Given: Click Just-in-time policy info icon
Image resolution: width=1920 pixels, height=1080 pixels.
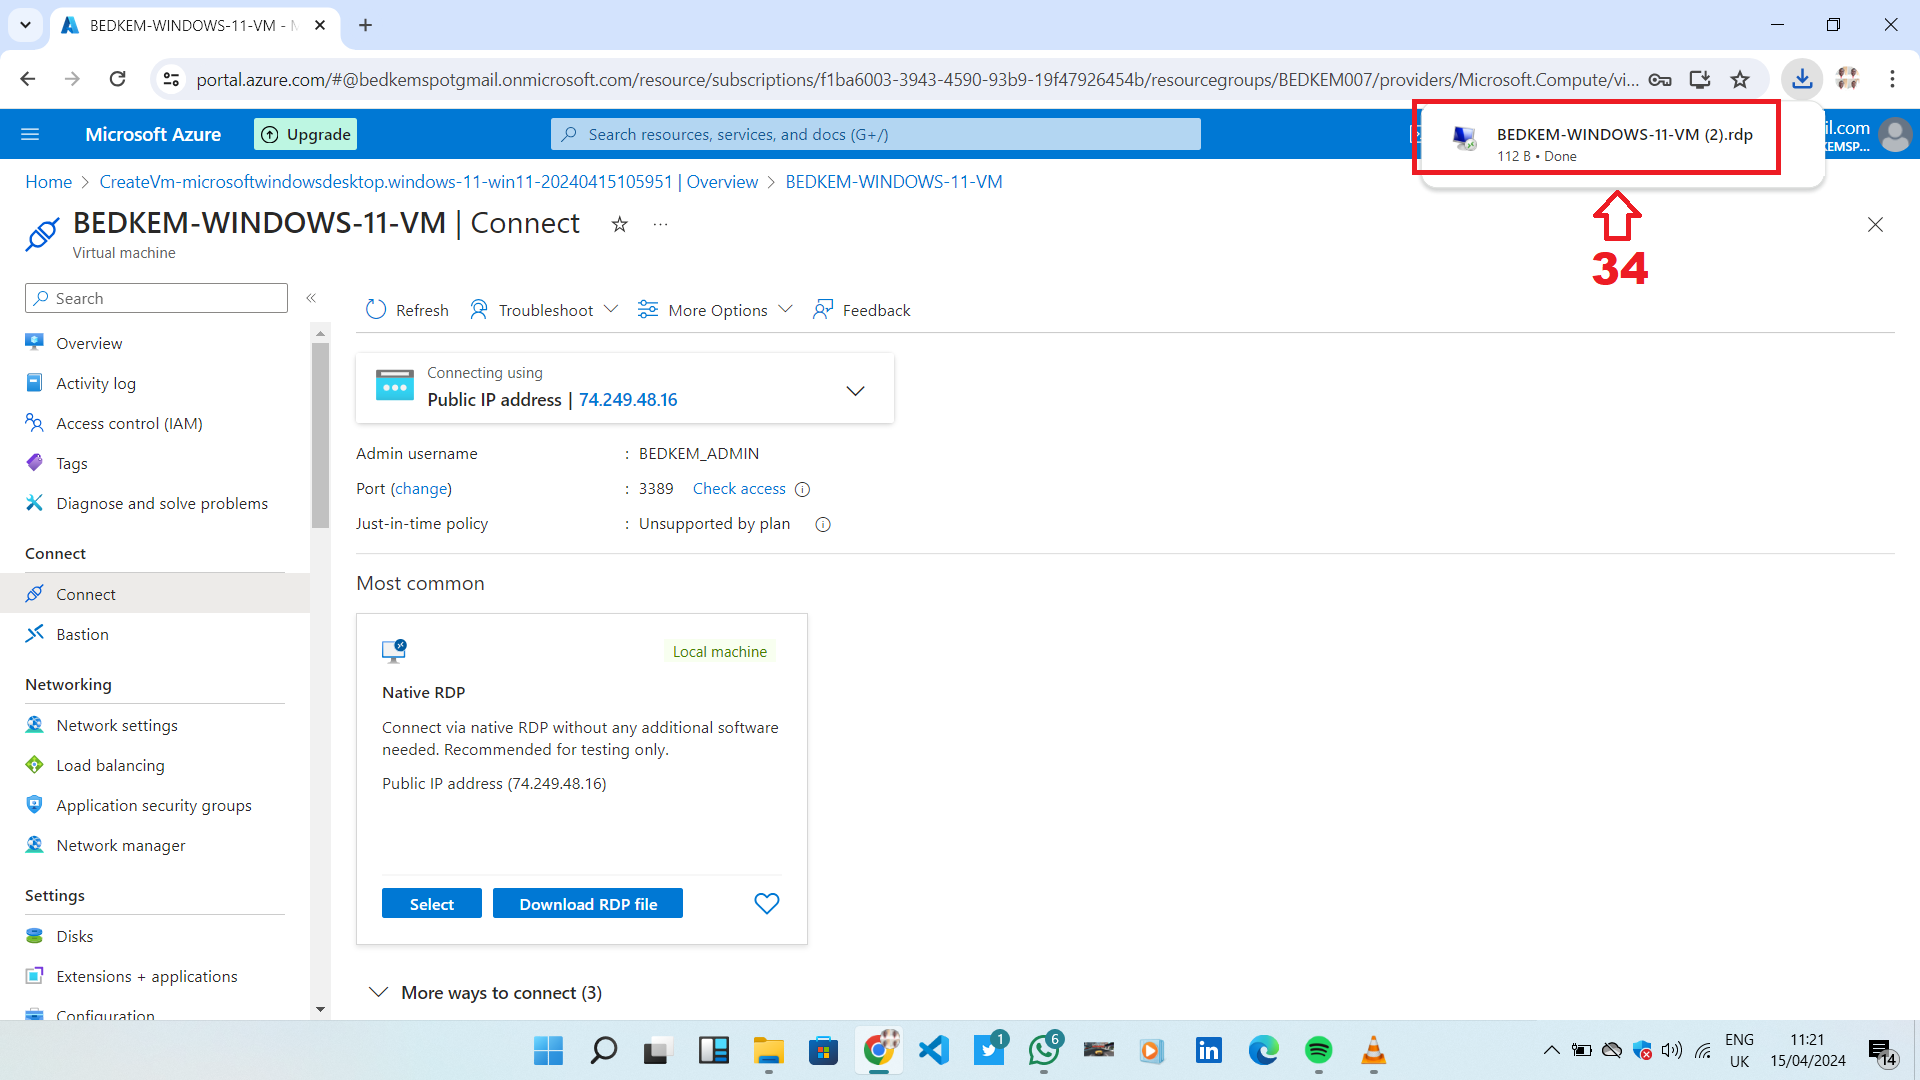Looking at the screenshot, I should click(823, 524).
